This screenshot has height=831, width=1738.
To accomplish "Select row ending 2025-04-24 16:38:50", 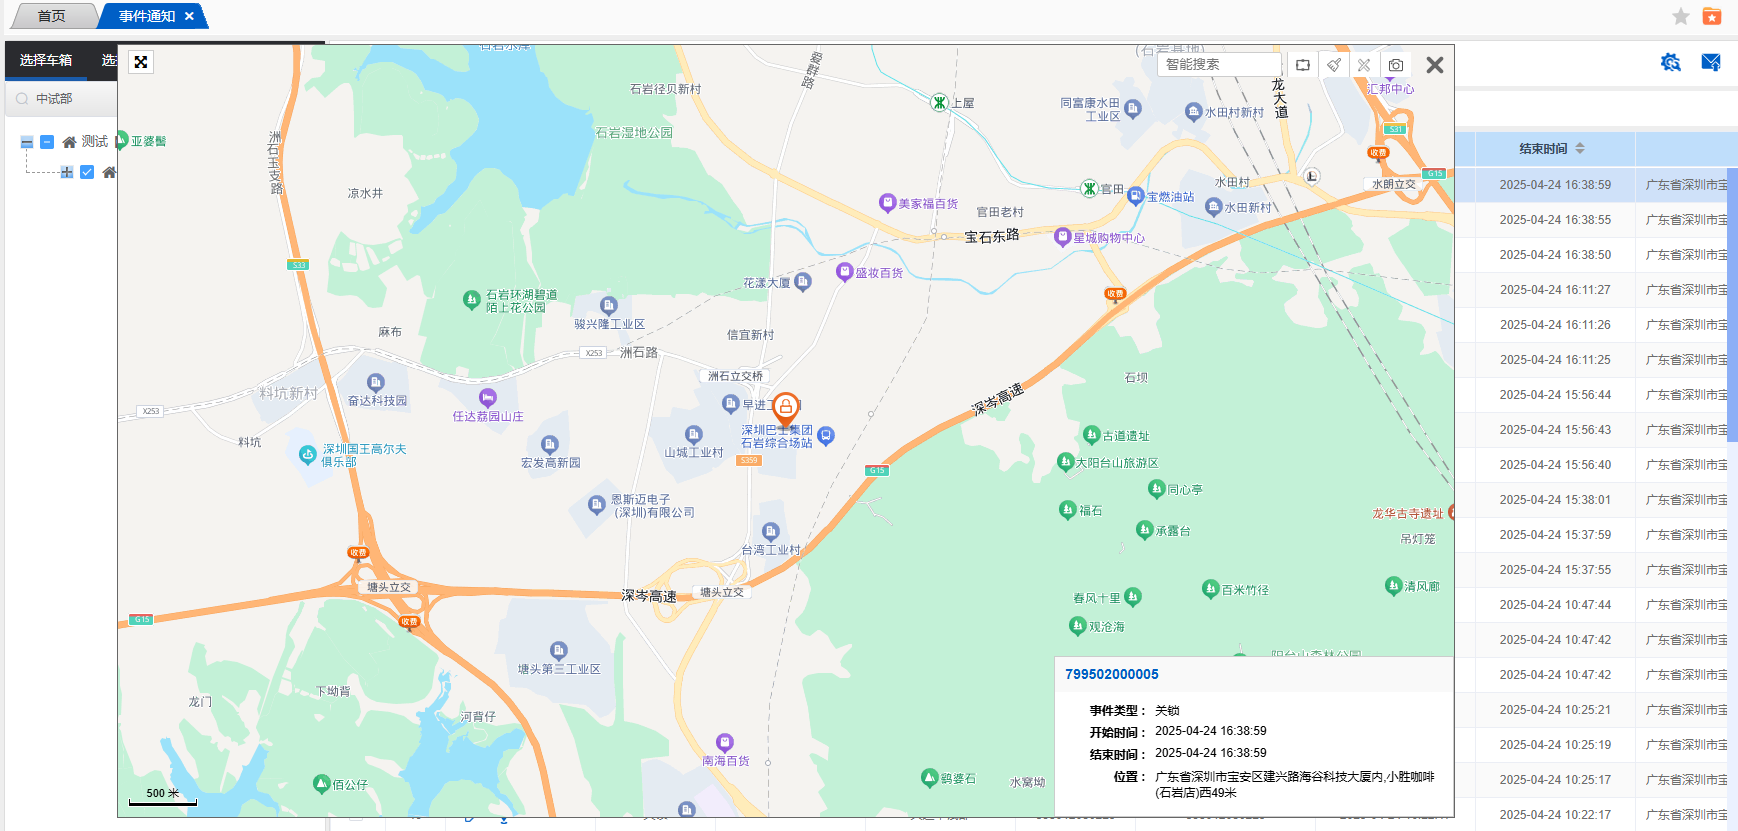I will pos(1596,255).
